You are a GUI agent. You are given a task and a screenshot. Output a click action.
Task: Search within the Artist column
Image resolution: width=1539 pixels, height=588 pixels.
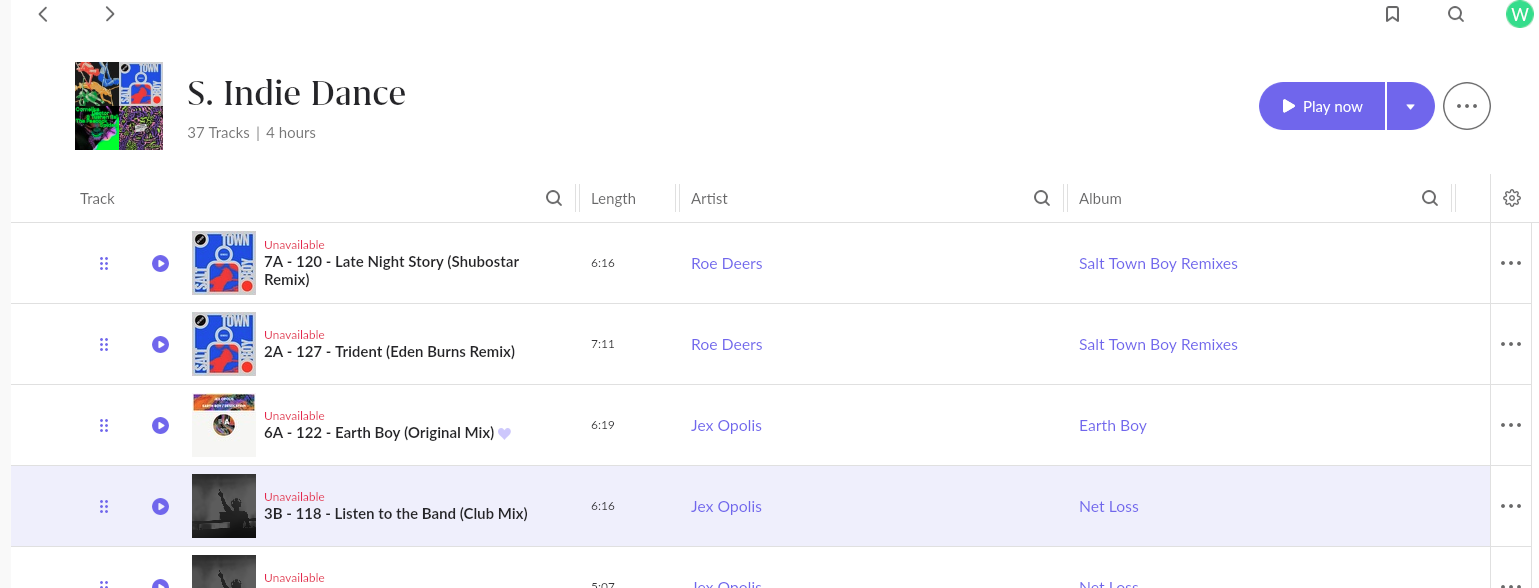tap(1042, 198)
